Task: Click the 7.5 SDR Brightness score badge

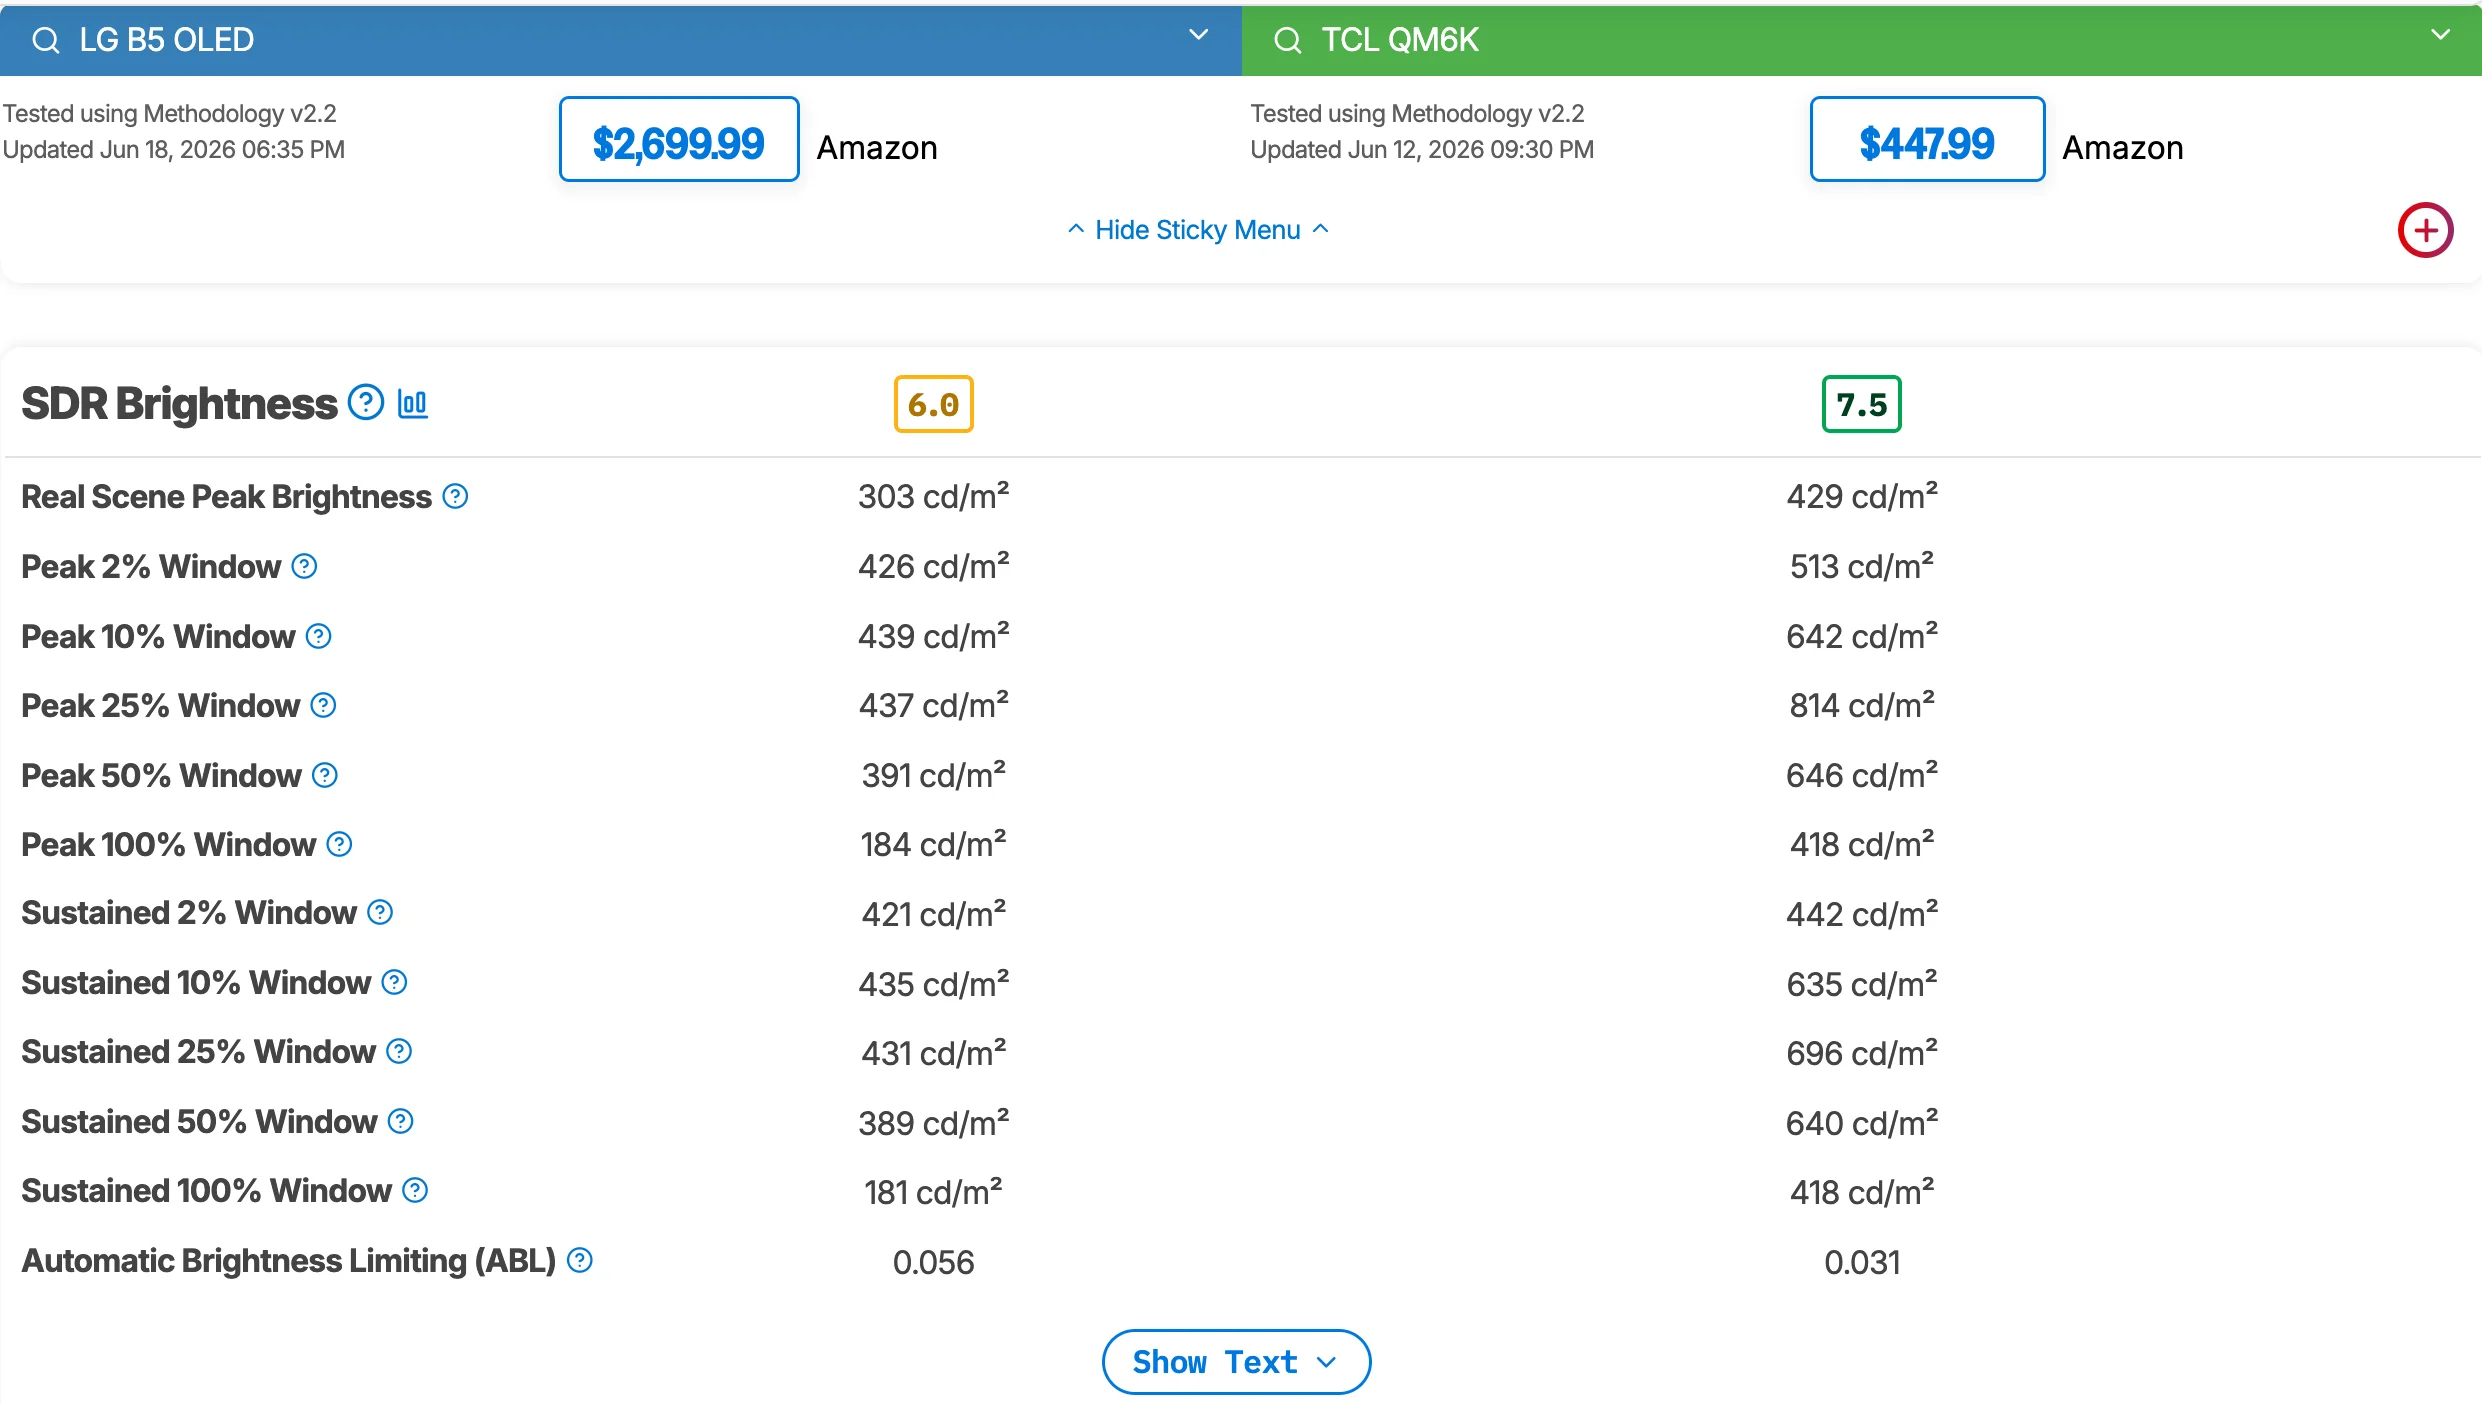Action: 1861,404
